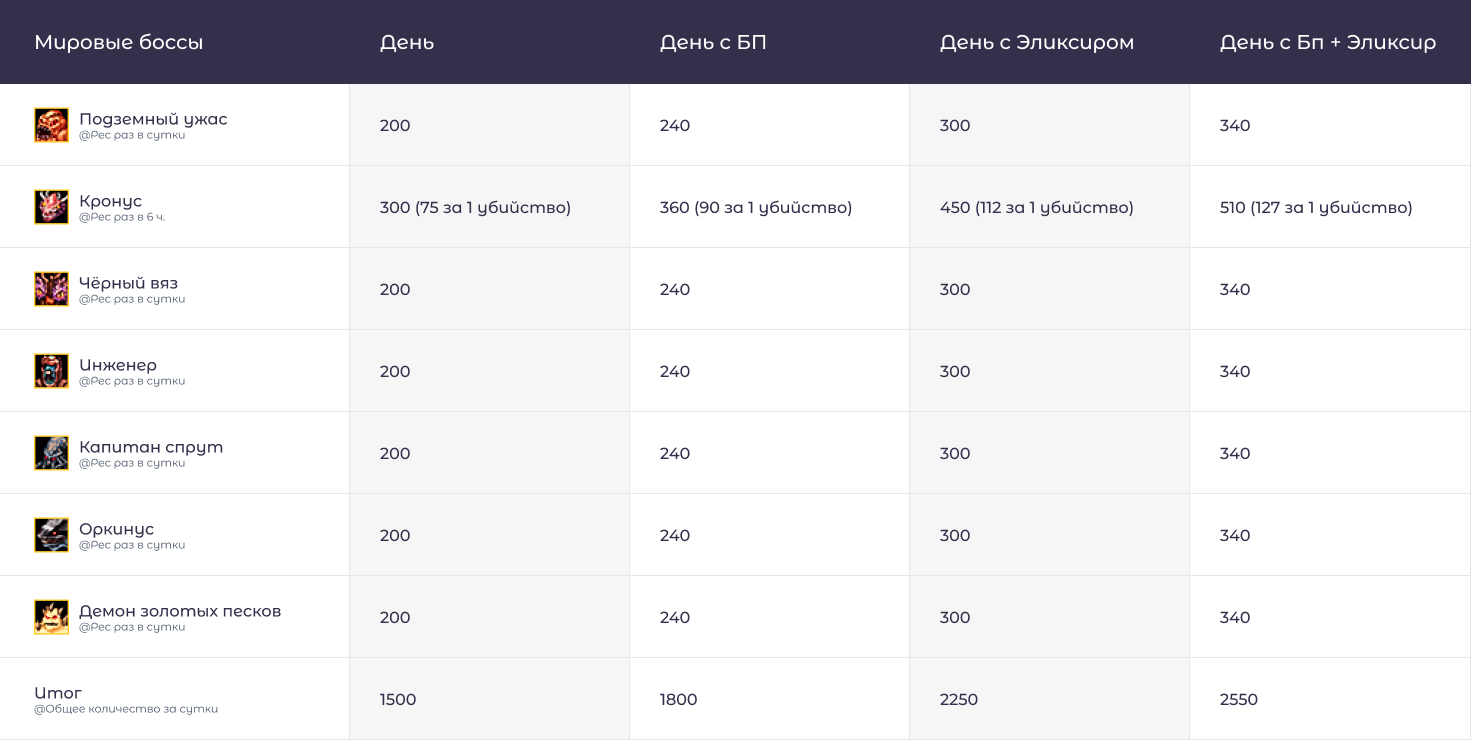The height and width of the screenshot is (740, 1471).
Task: Click the Капитан спрут boss name
Action: tap(151, 447)
